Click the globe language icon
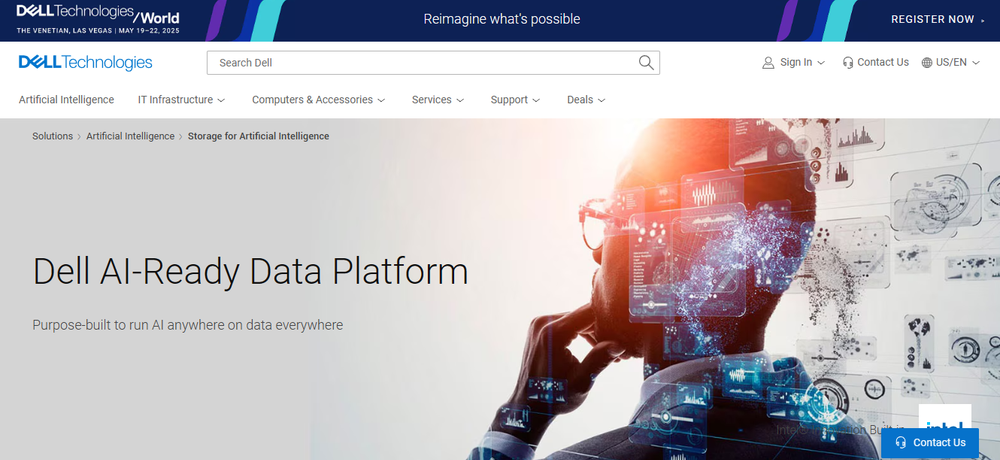This screenshot has width=1000, height=460. click(927, 63)
